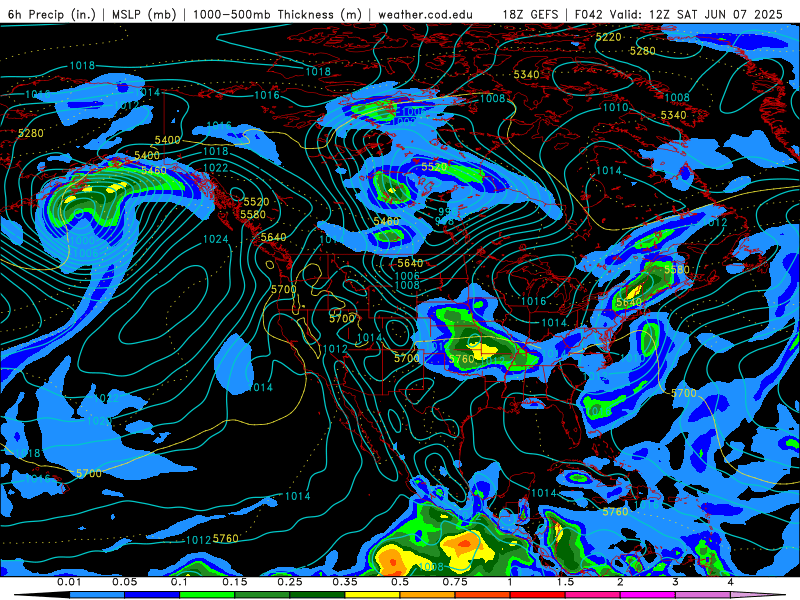800x600 pixels.
Task: Click the dark orange 0.75–1 legend swatch
Action: pos(483,595)
